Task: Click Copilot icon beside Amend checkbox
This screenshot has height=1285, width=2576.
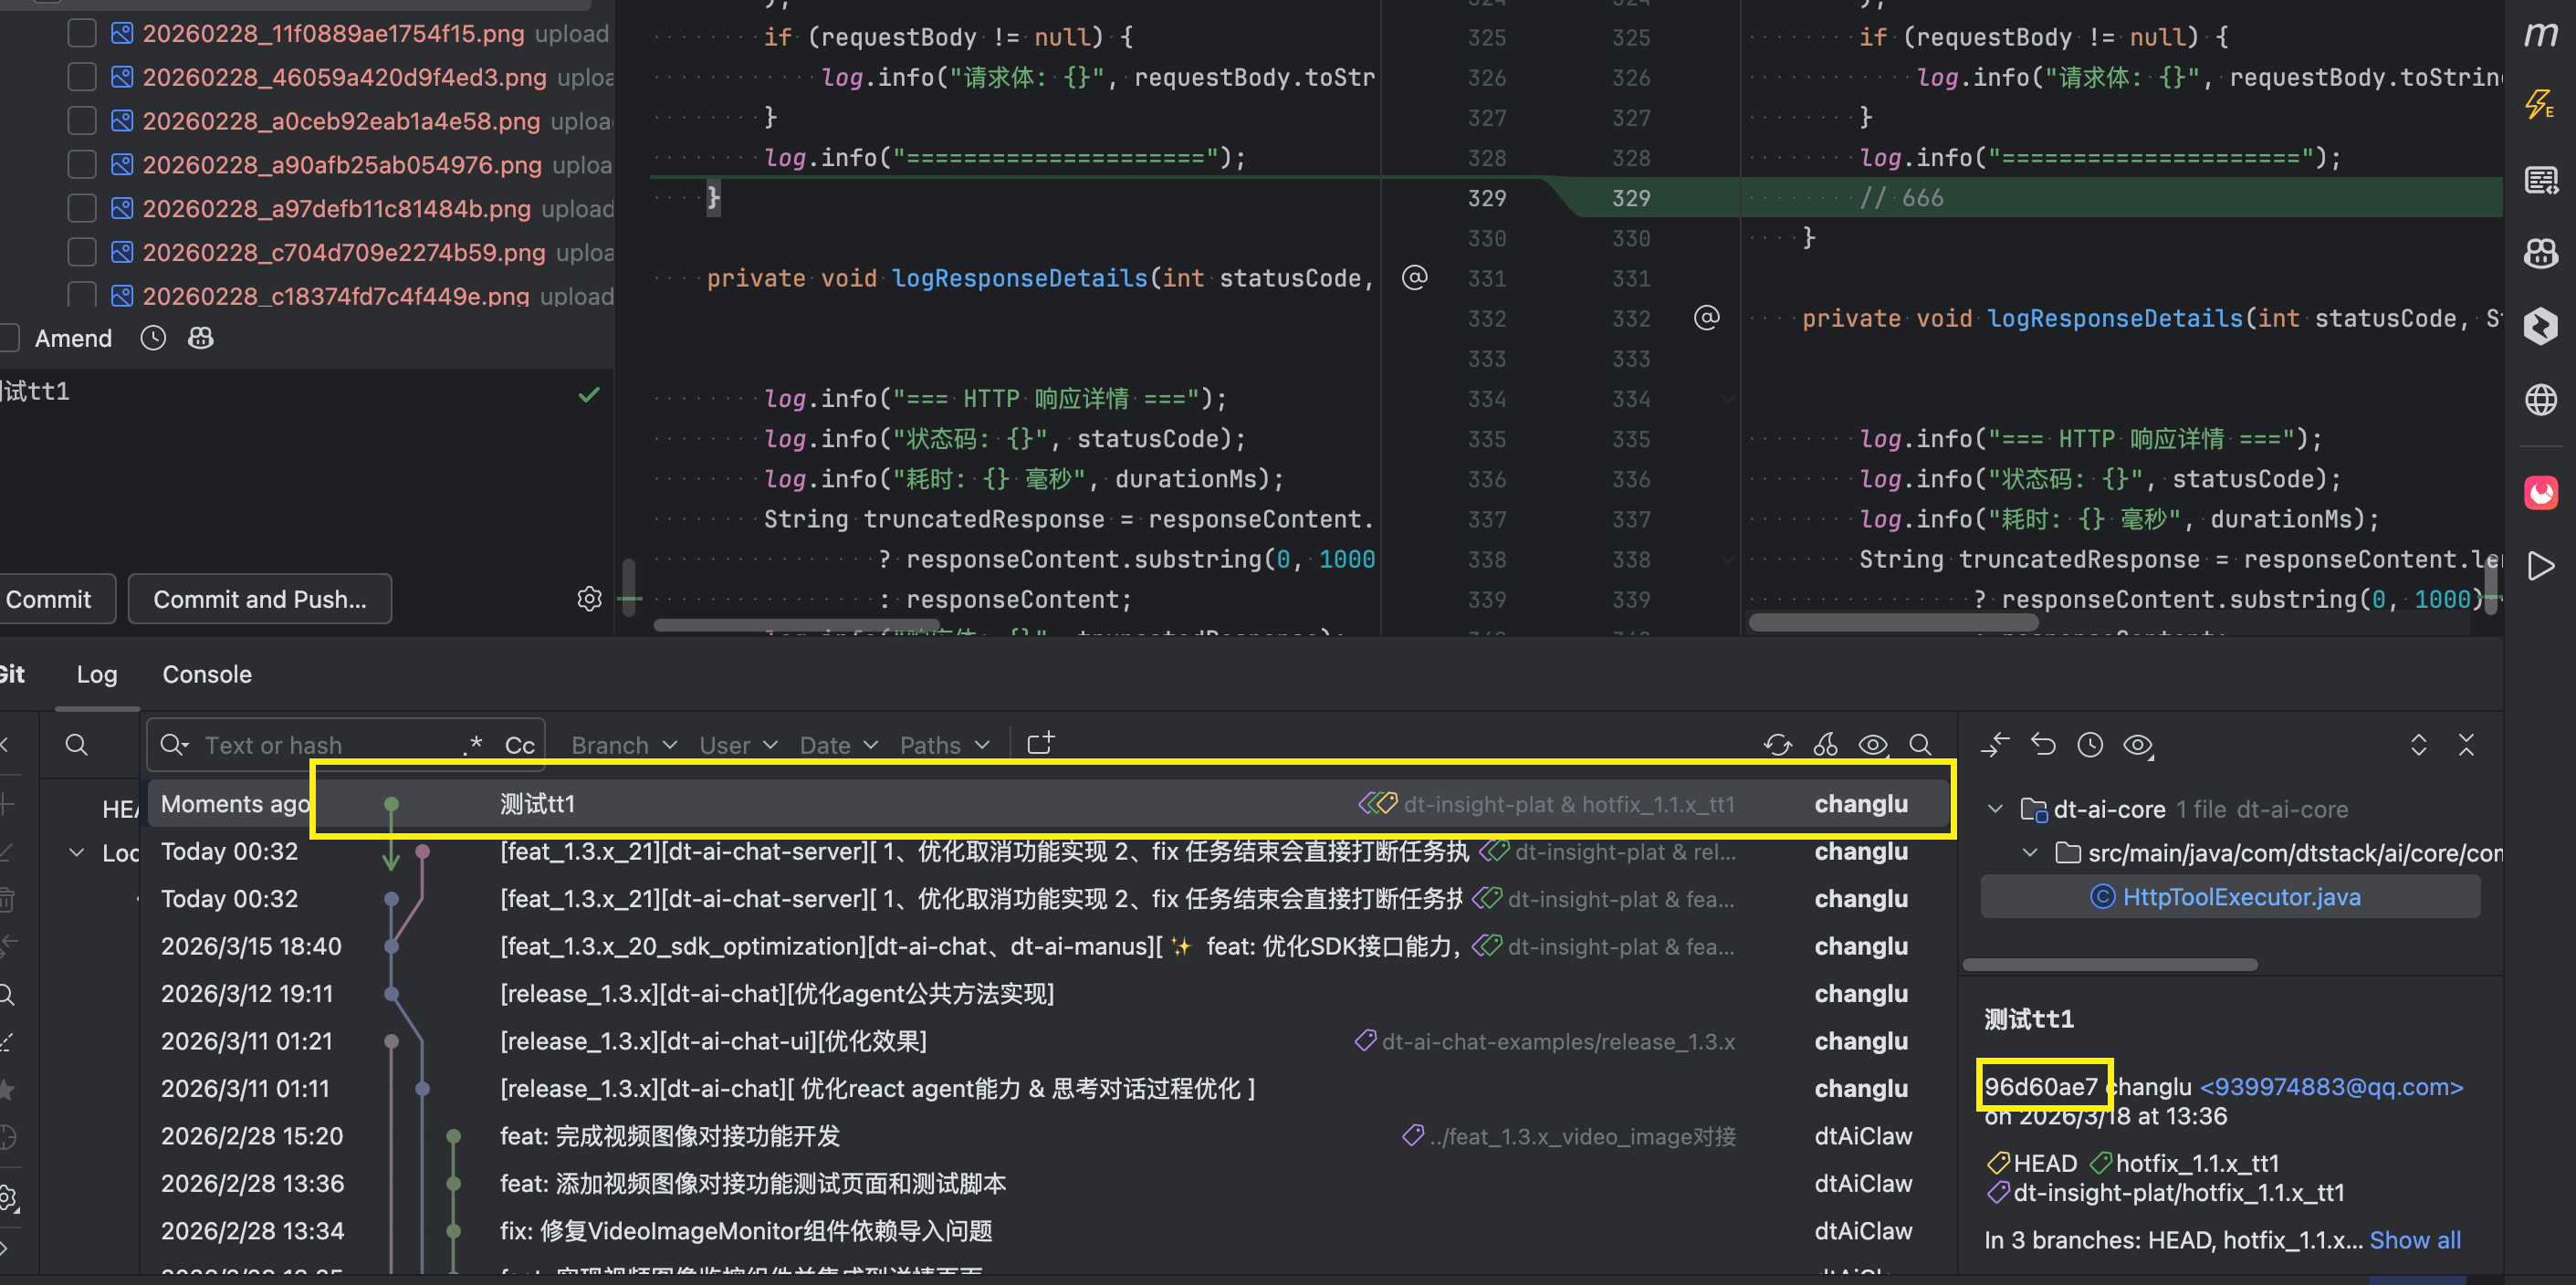Action: (x=201, y=338)
